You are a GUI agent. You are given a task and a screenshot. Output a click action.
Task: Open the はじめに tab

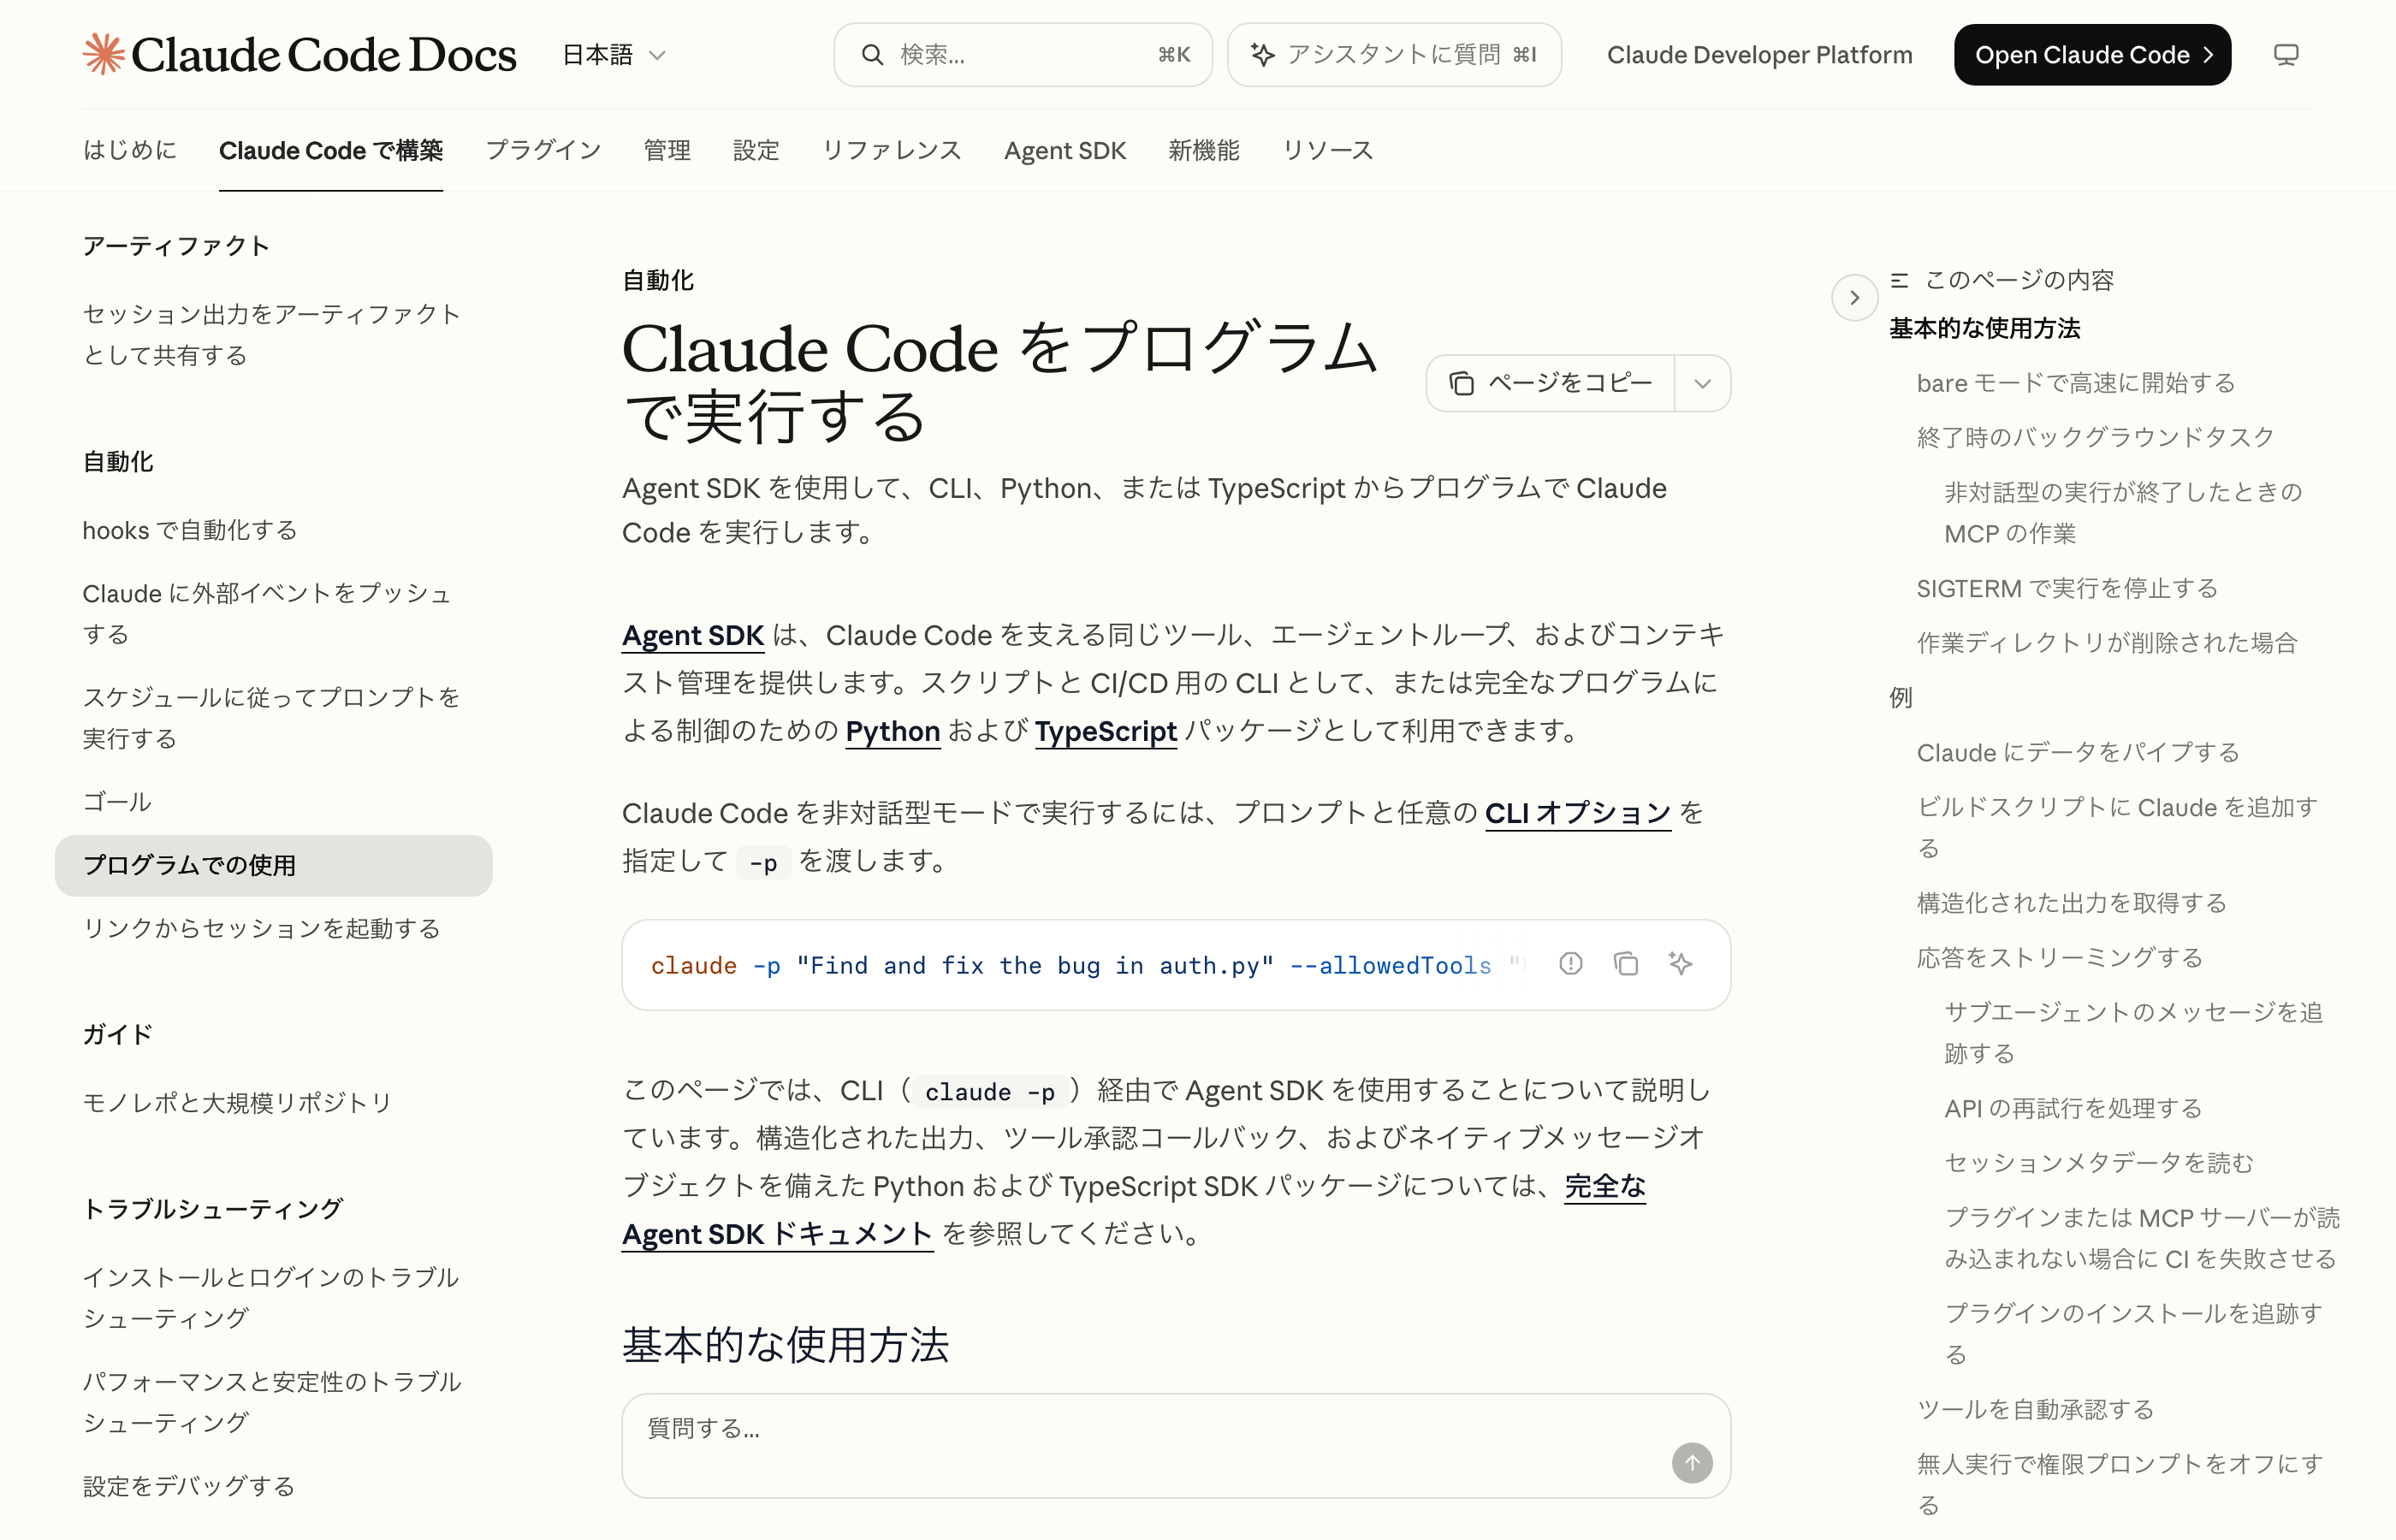[129, 150]
